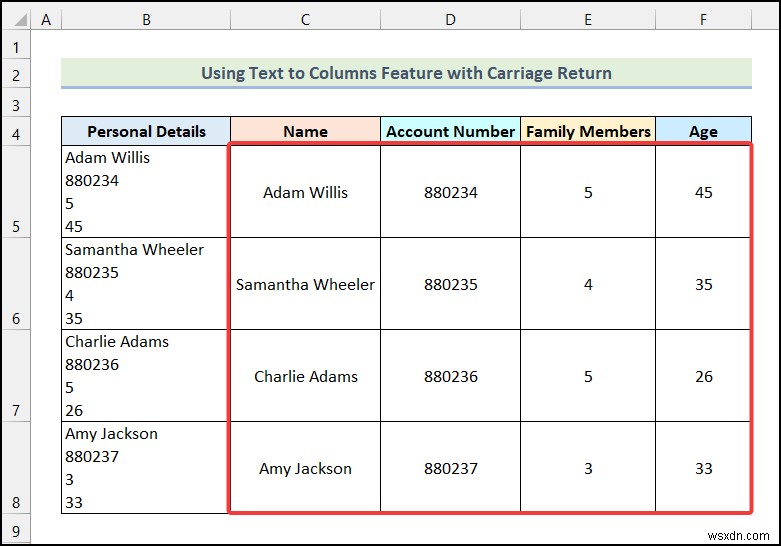Select Age cell showing 45

coord(703,192)
